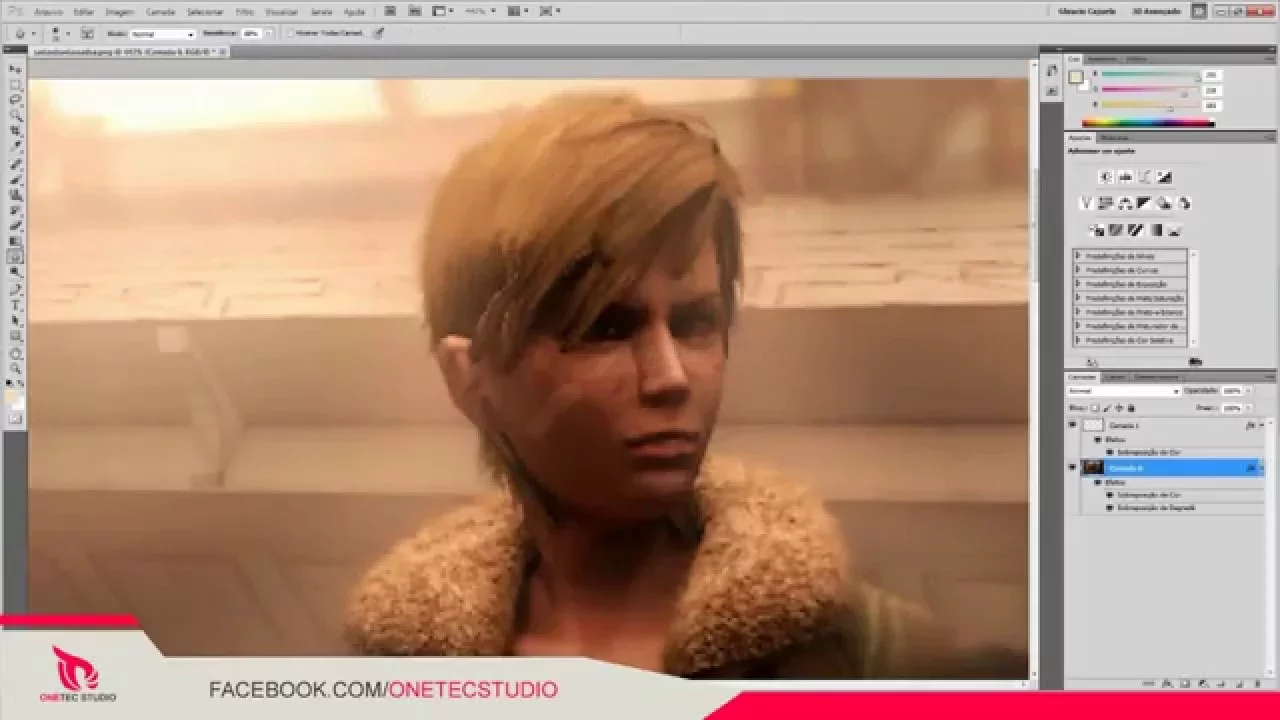The width and height of the screenshot is (1280, 720).
Task: Click the Threshold adjustment icon
Action: click(x=1135, y=230)
